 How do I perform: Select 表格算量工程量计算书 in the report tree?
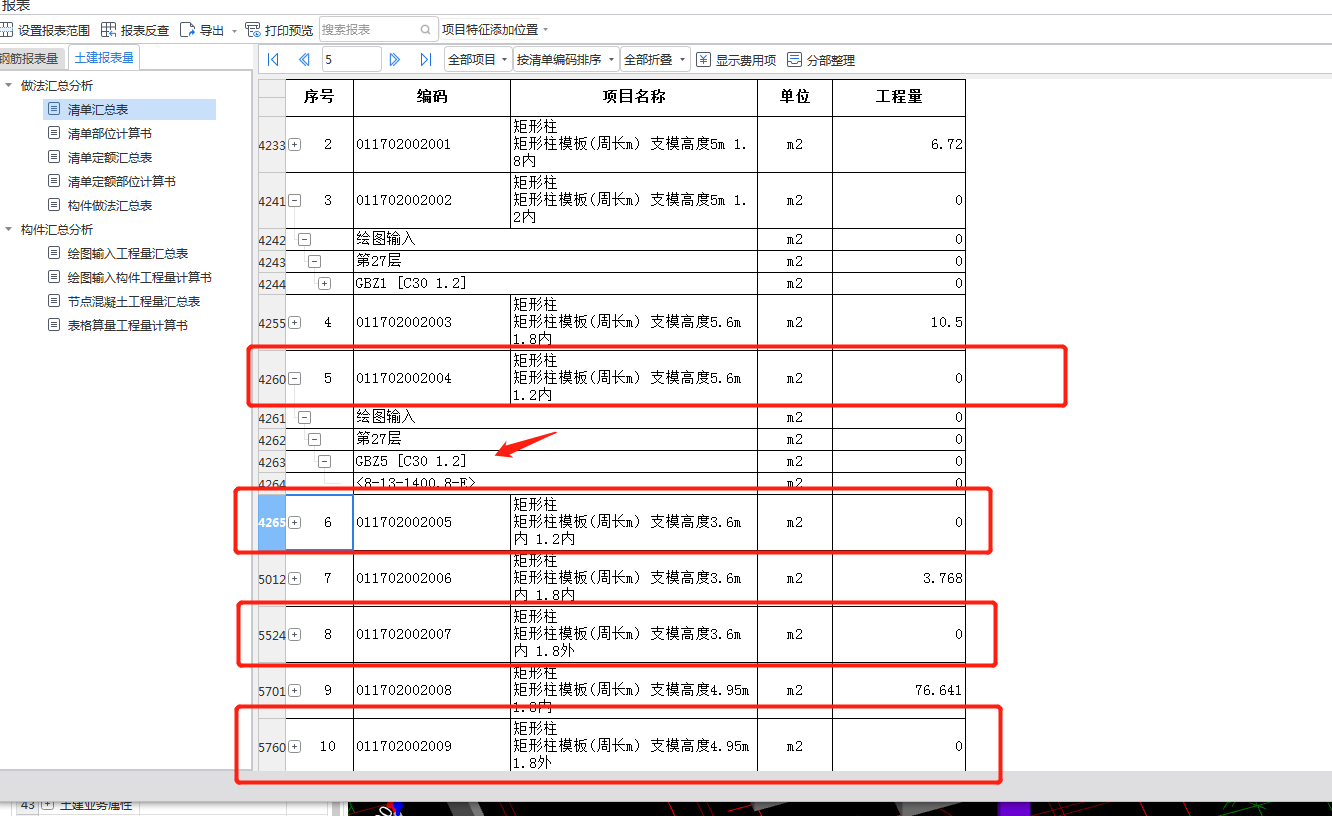(x=128, y=326)
